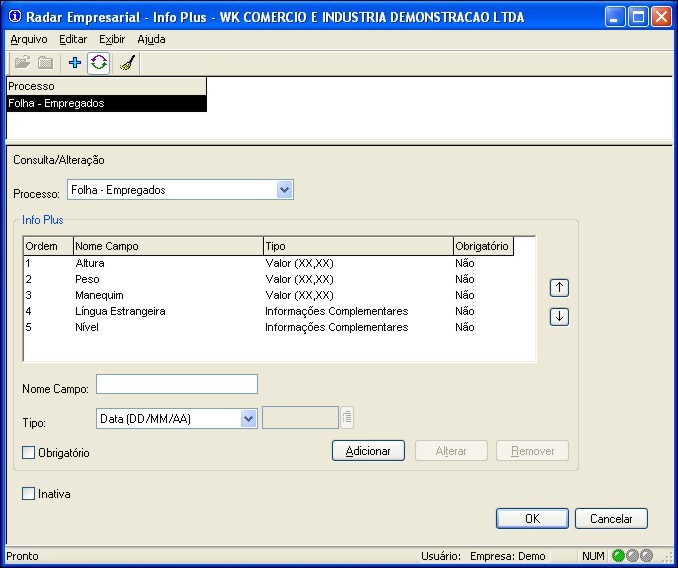The image size is (678, 568).
Task: Click the list icon beside Tipo field
Action: click(x=347, y=418)
